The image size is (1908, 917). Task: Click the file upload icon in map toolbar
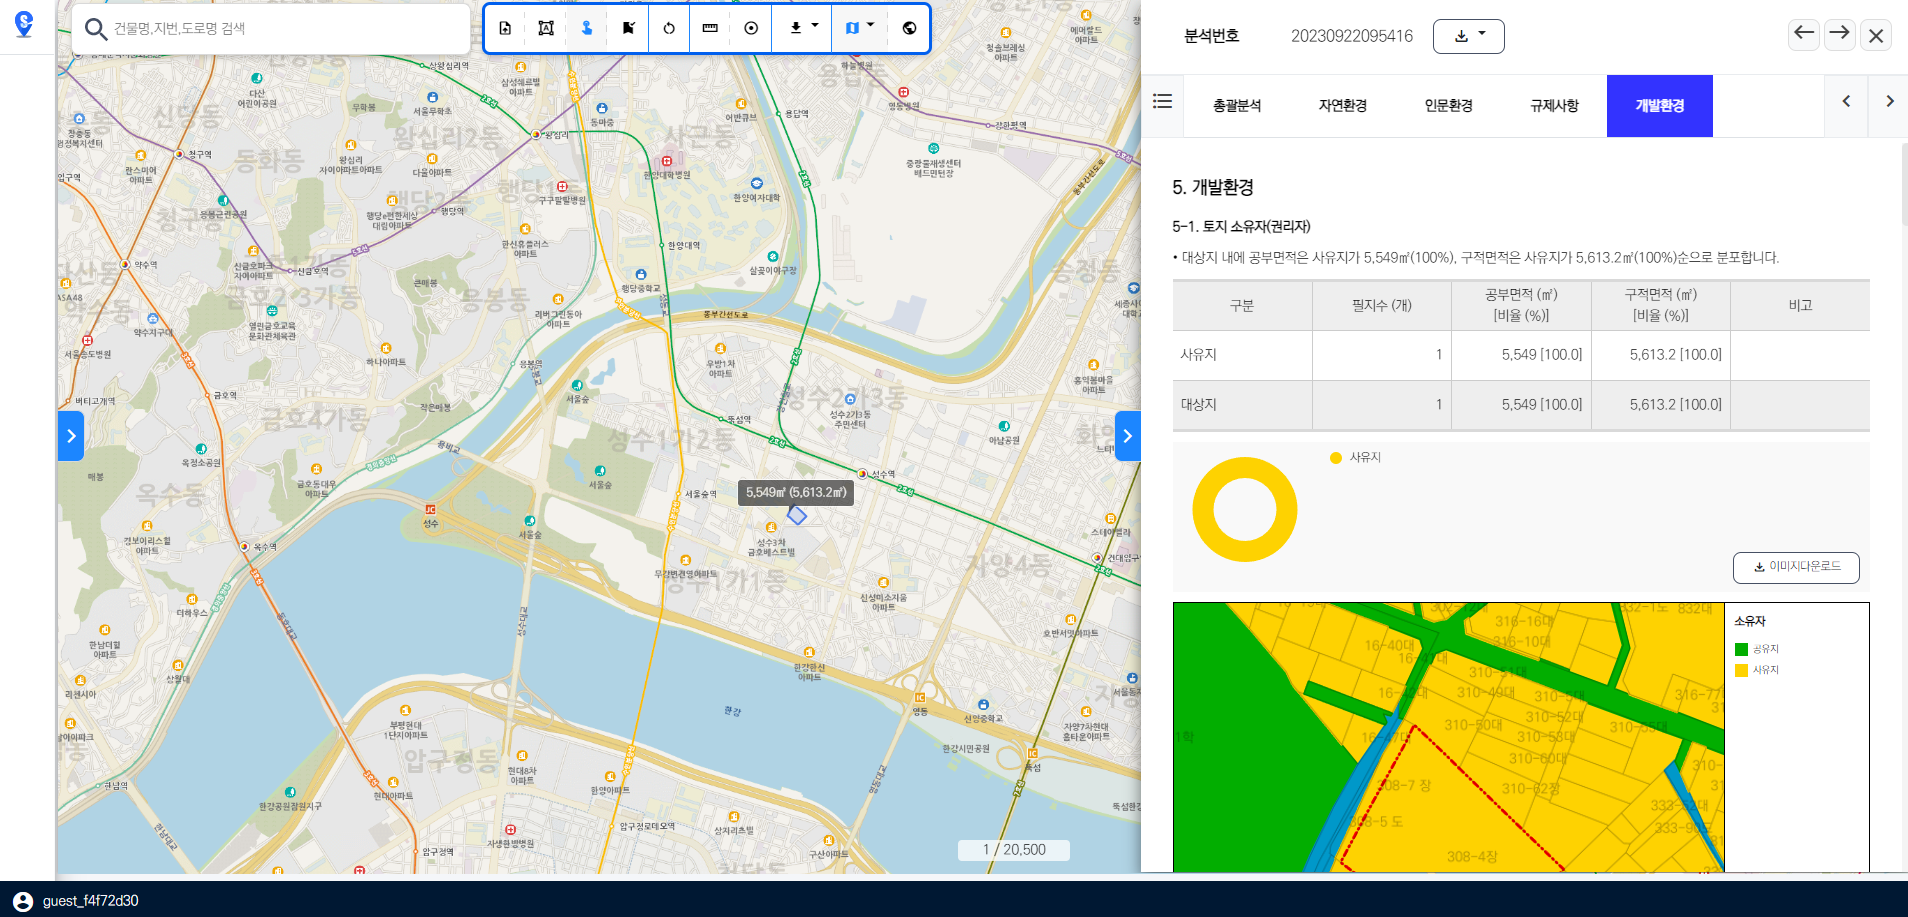pyautogui.click(x=505, y=28)
